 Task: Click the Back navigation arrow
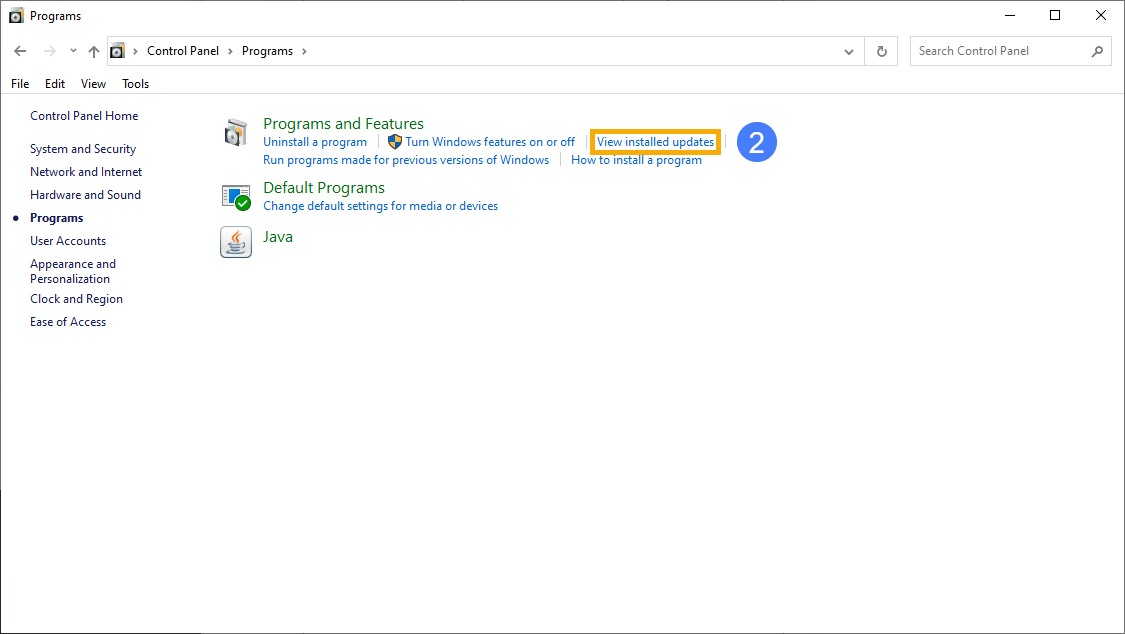coord(20,51)
